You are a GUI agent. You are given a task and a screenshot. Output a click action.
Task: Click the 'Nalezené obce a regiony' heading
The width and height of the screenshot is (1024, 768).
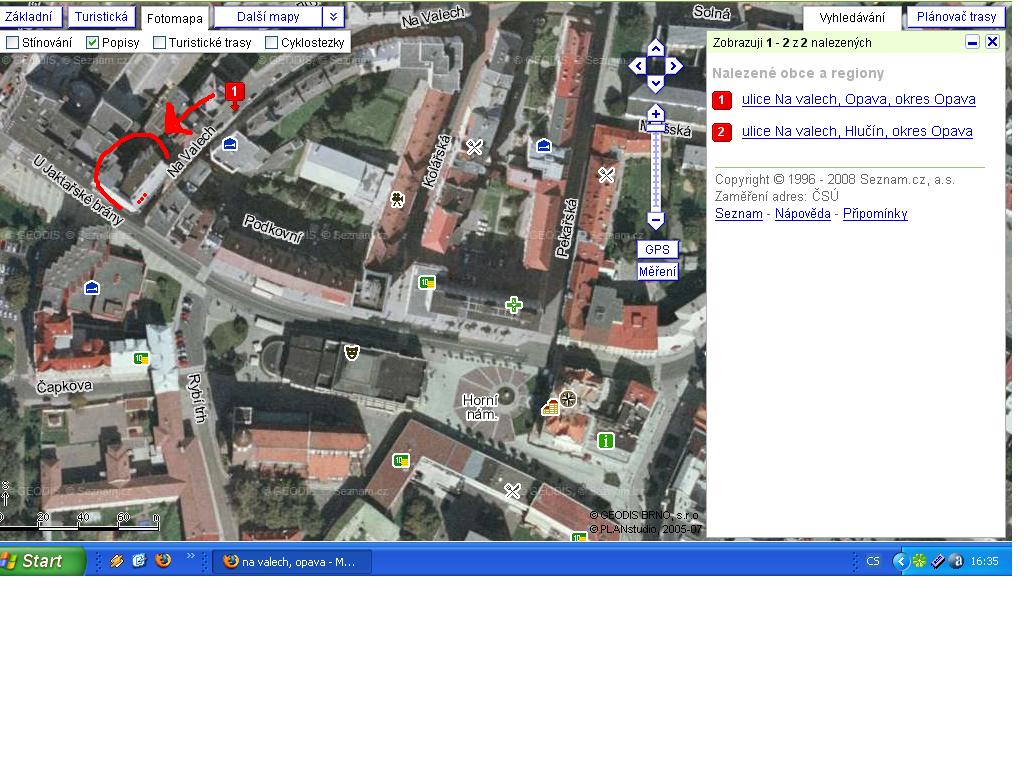(x=798, y=73)
